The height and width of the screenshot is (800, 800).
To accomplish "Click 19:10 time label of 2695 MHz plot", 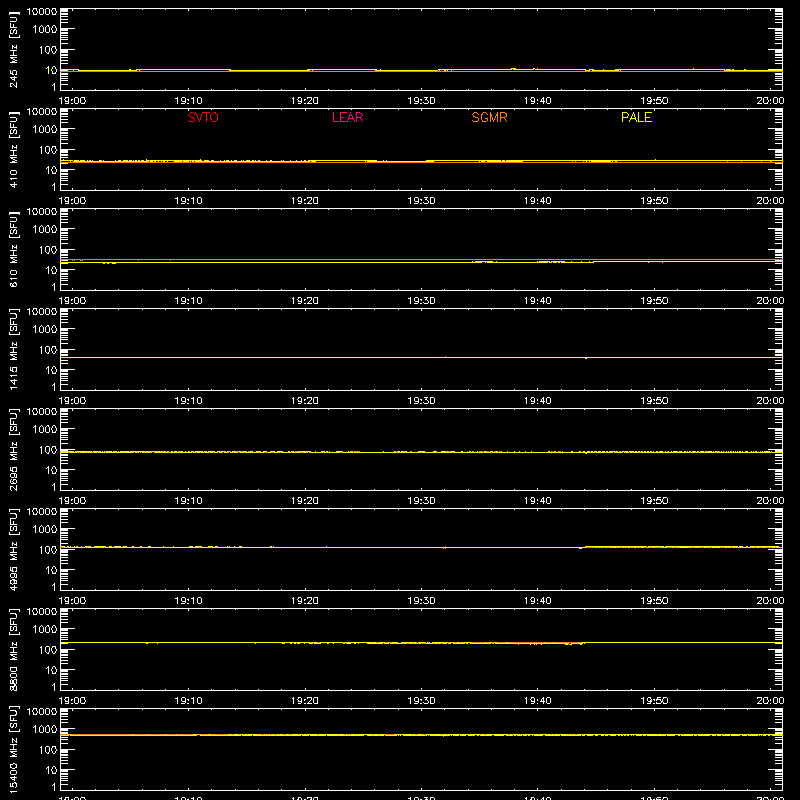I will [x=188, y=501].
